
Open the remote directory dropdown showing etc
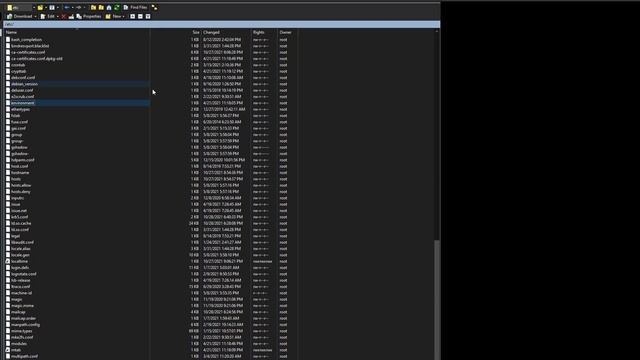pos(21,7)
